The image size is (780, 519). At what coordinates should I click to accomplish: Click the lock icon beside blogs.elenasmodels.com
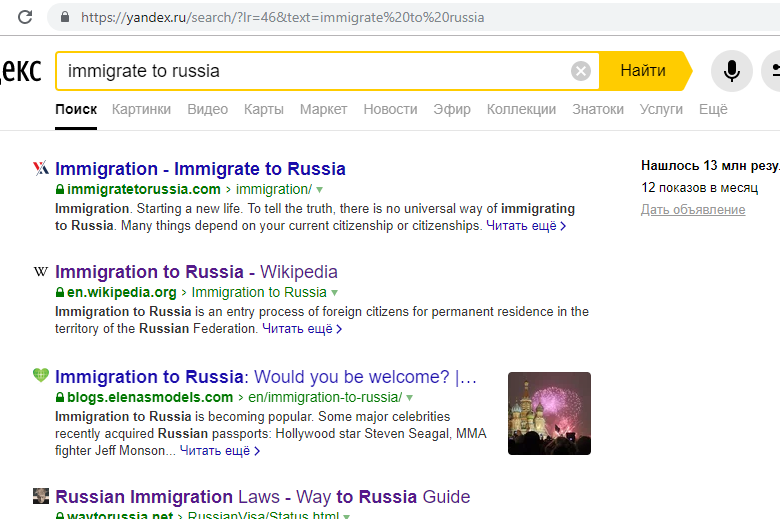tap(60, 397)
